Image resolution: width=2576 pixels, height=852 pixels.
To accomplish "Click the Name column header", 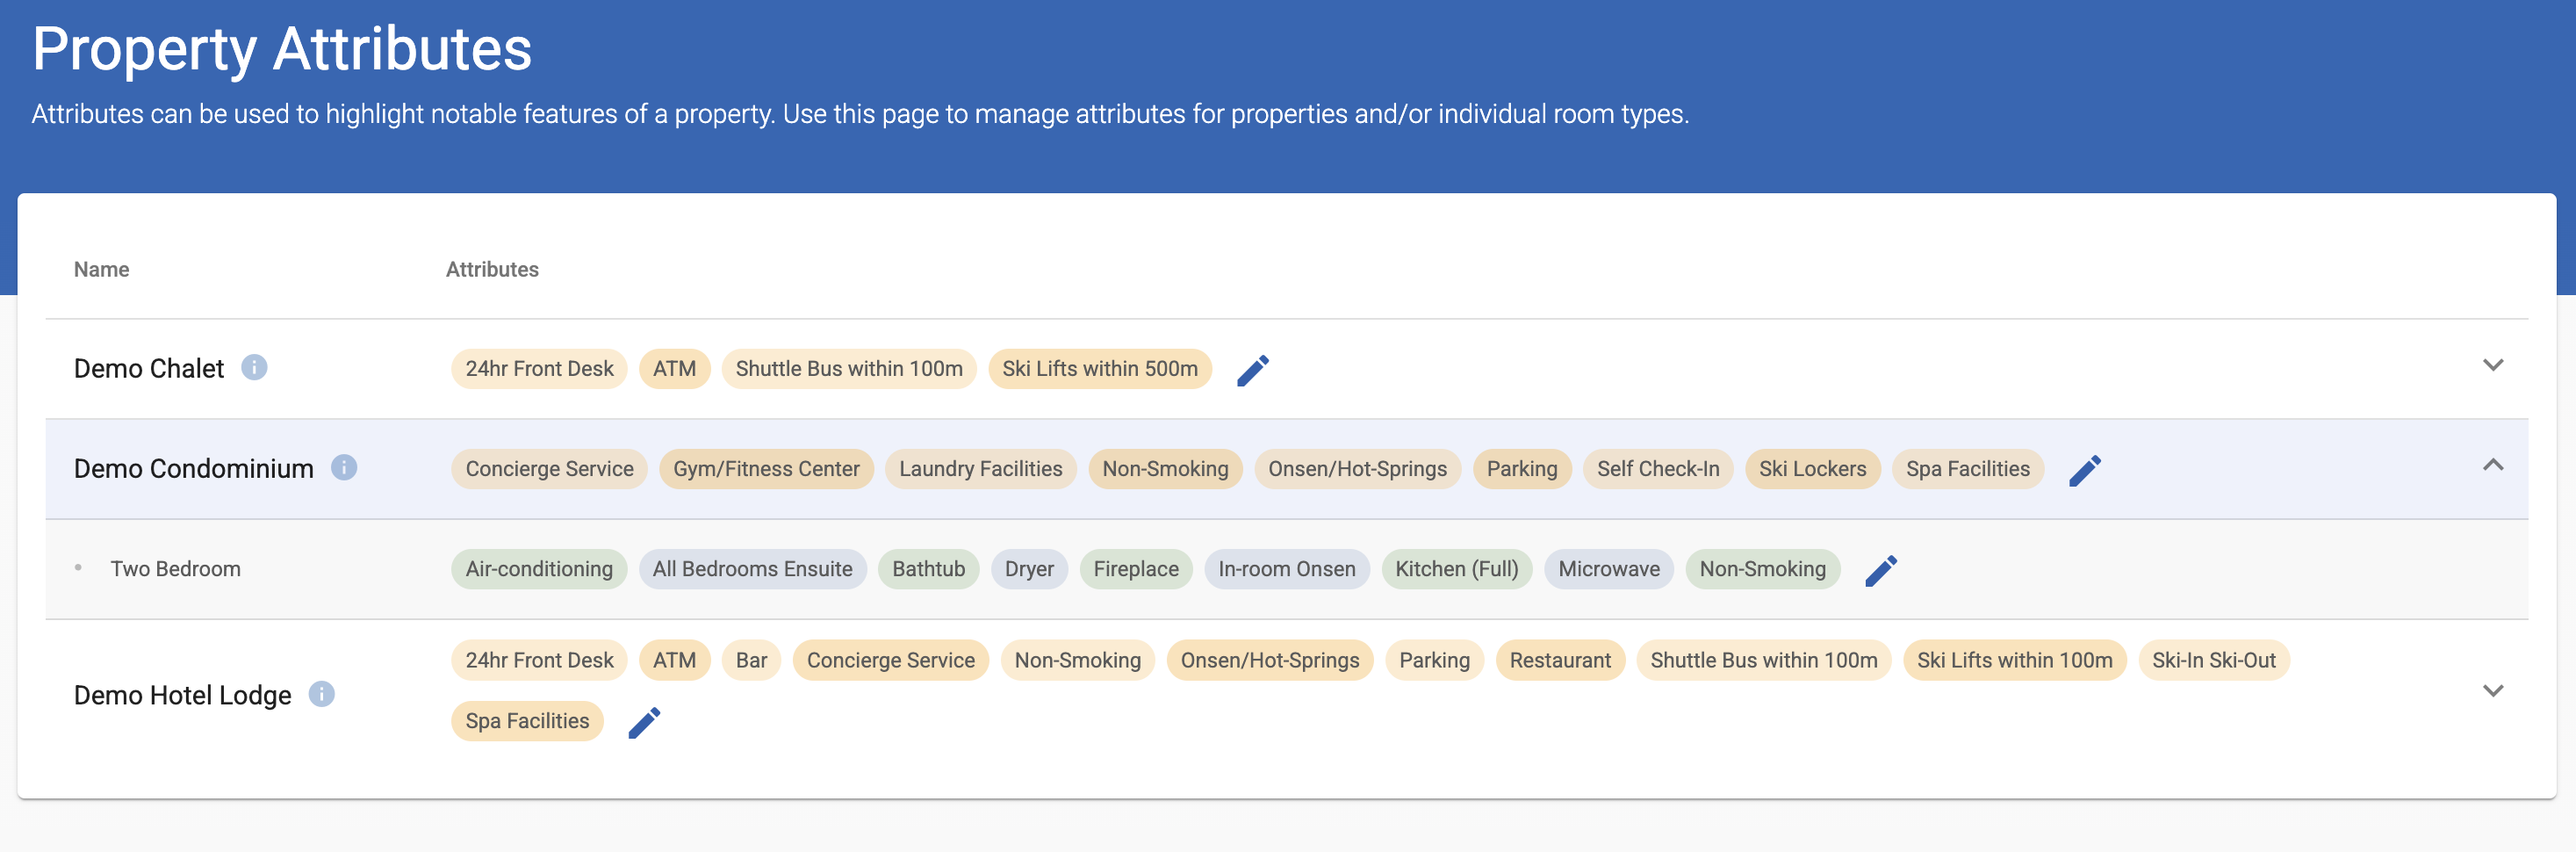I will (x=101, y=269).
